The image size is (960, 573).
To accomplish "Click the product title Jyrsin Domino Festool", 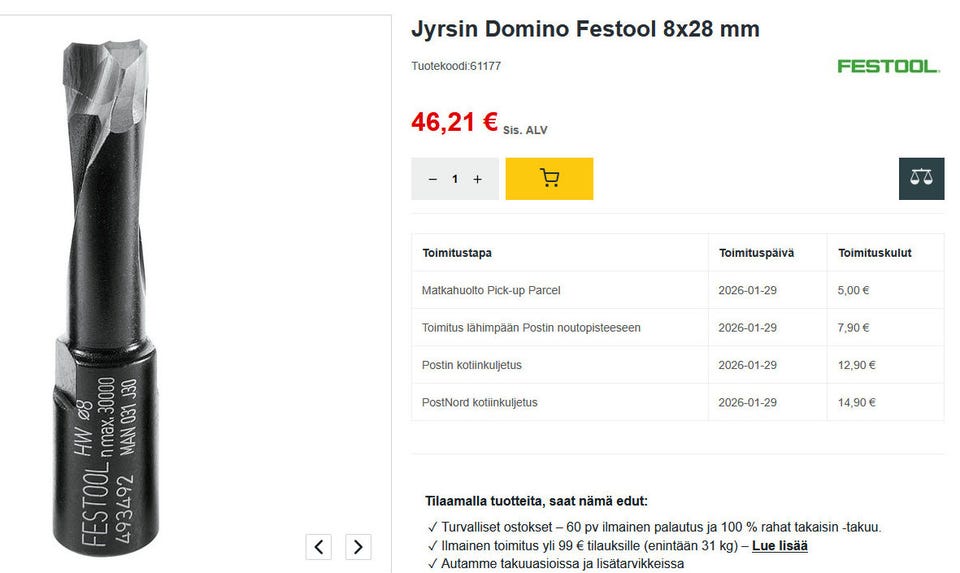I will pyautogui.click(x=585, y=29).
